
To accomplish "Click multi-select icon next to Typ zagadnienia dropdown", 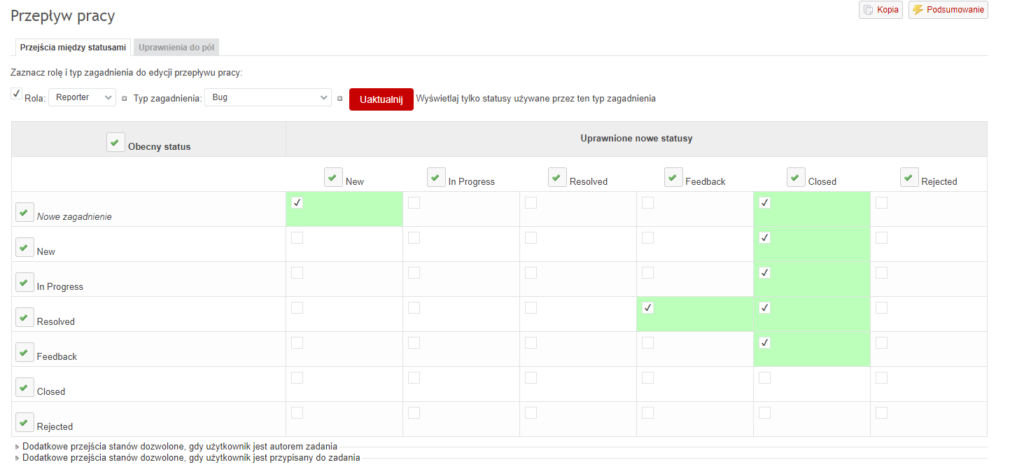I will (x=340, y=99).
